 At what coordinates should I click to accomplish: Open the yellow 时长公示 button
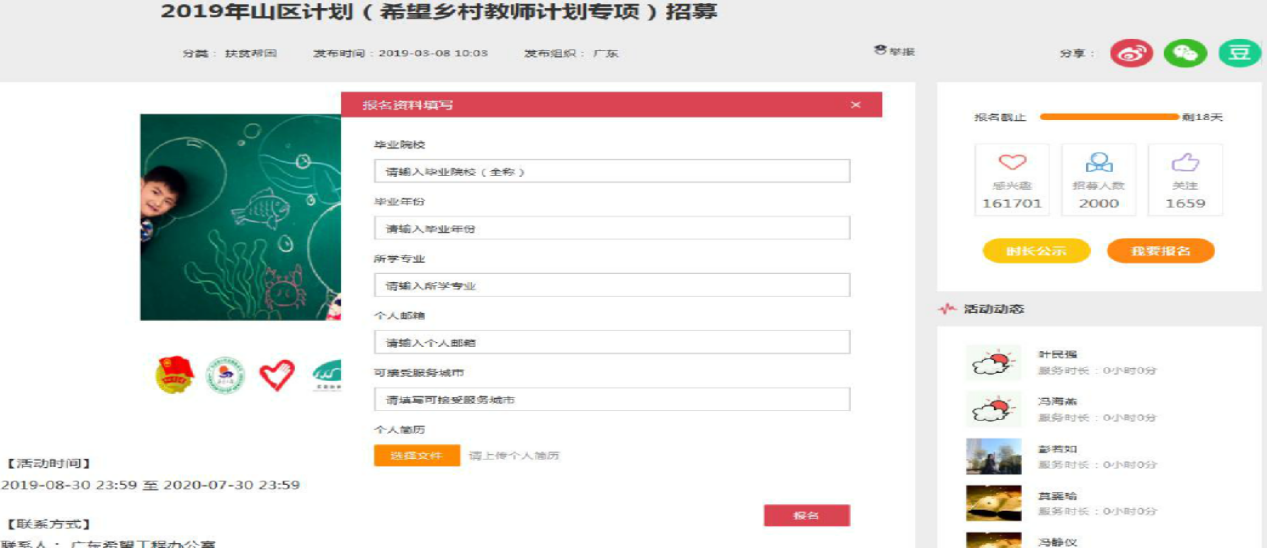click(1035, 251)
